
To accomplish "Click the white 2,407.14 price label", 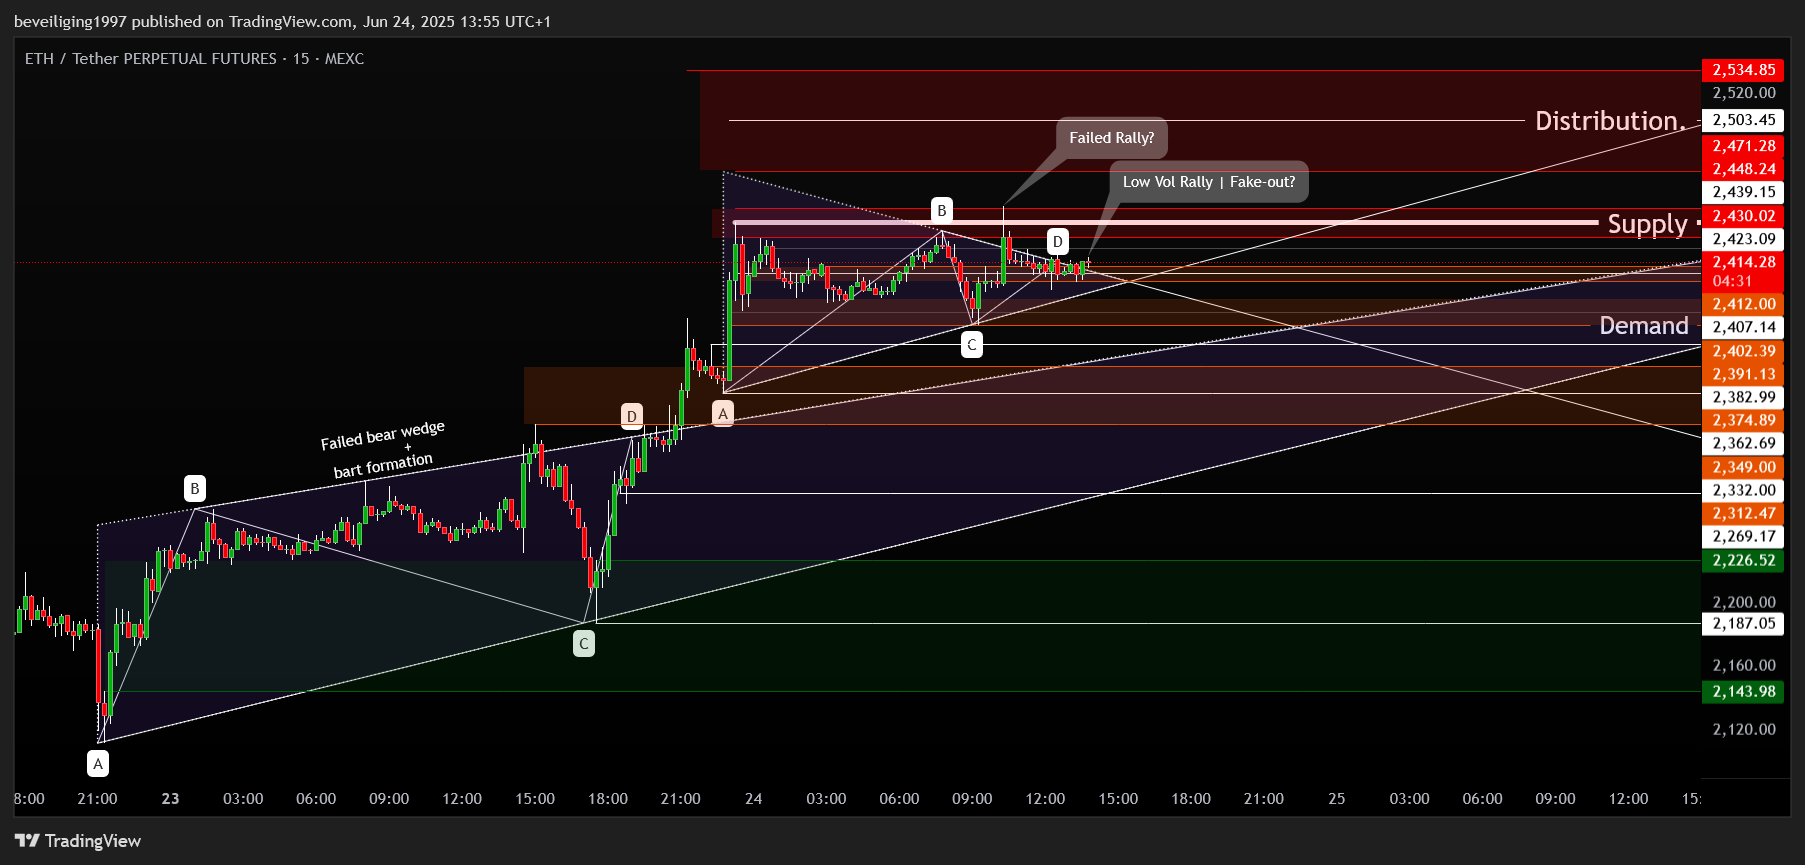I will (1743, 327).
